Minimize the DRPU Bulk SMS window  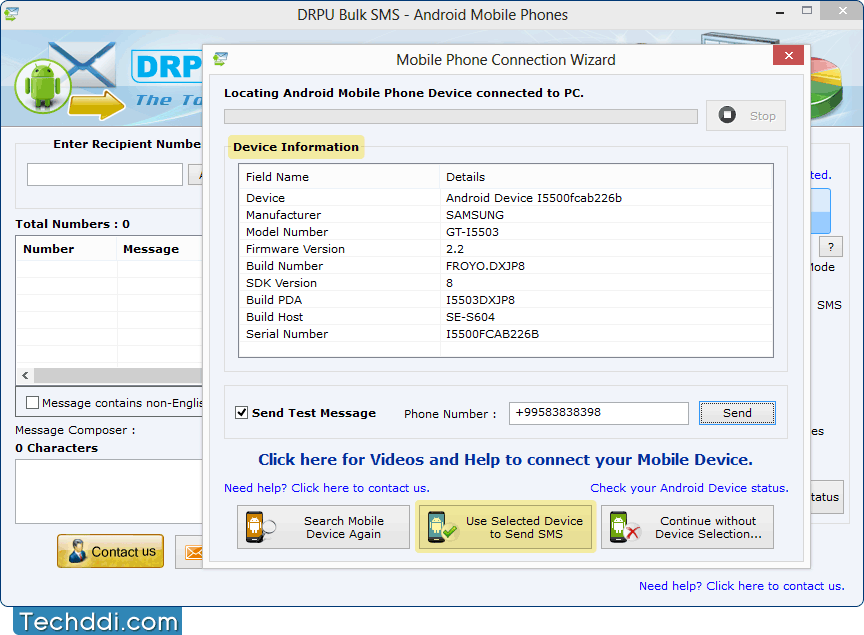pos(780,12)
